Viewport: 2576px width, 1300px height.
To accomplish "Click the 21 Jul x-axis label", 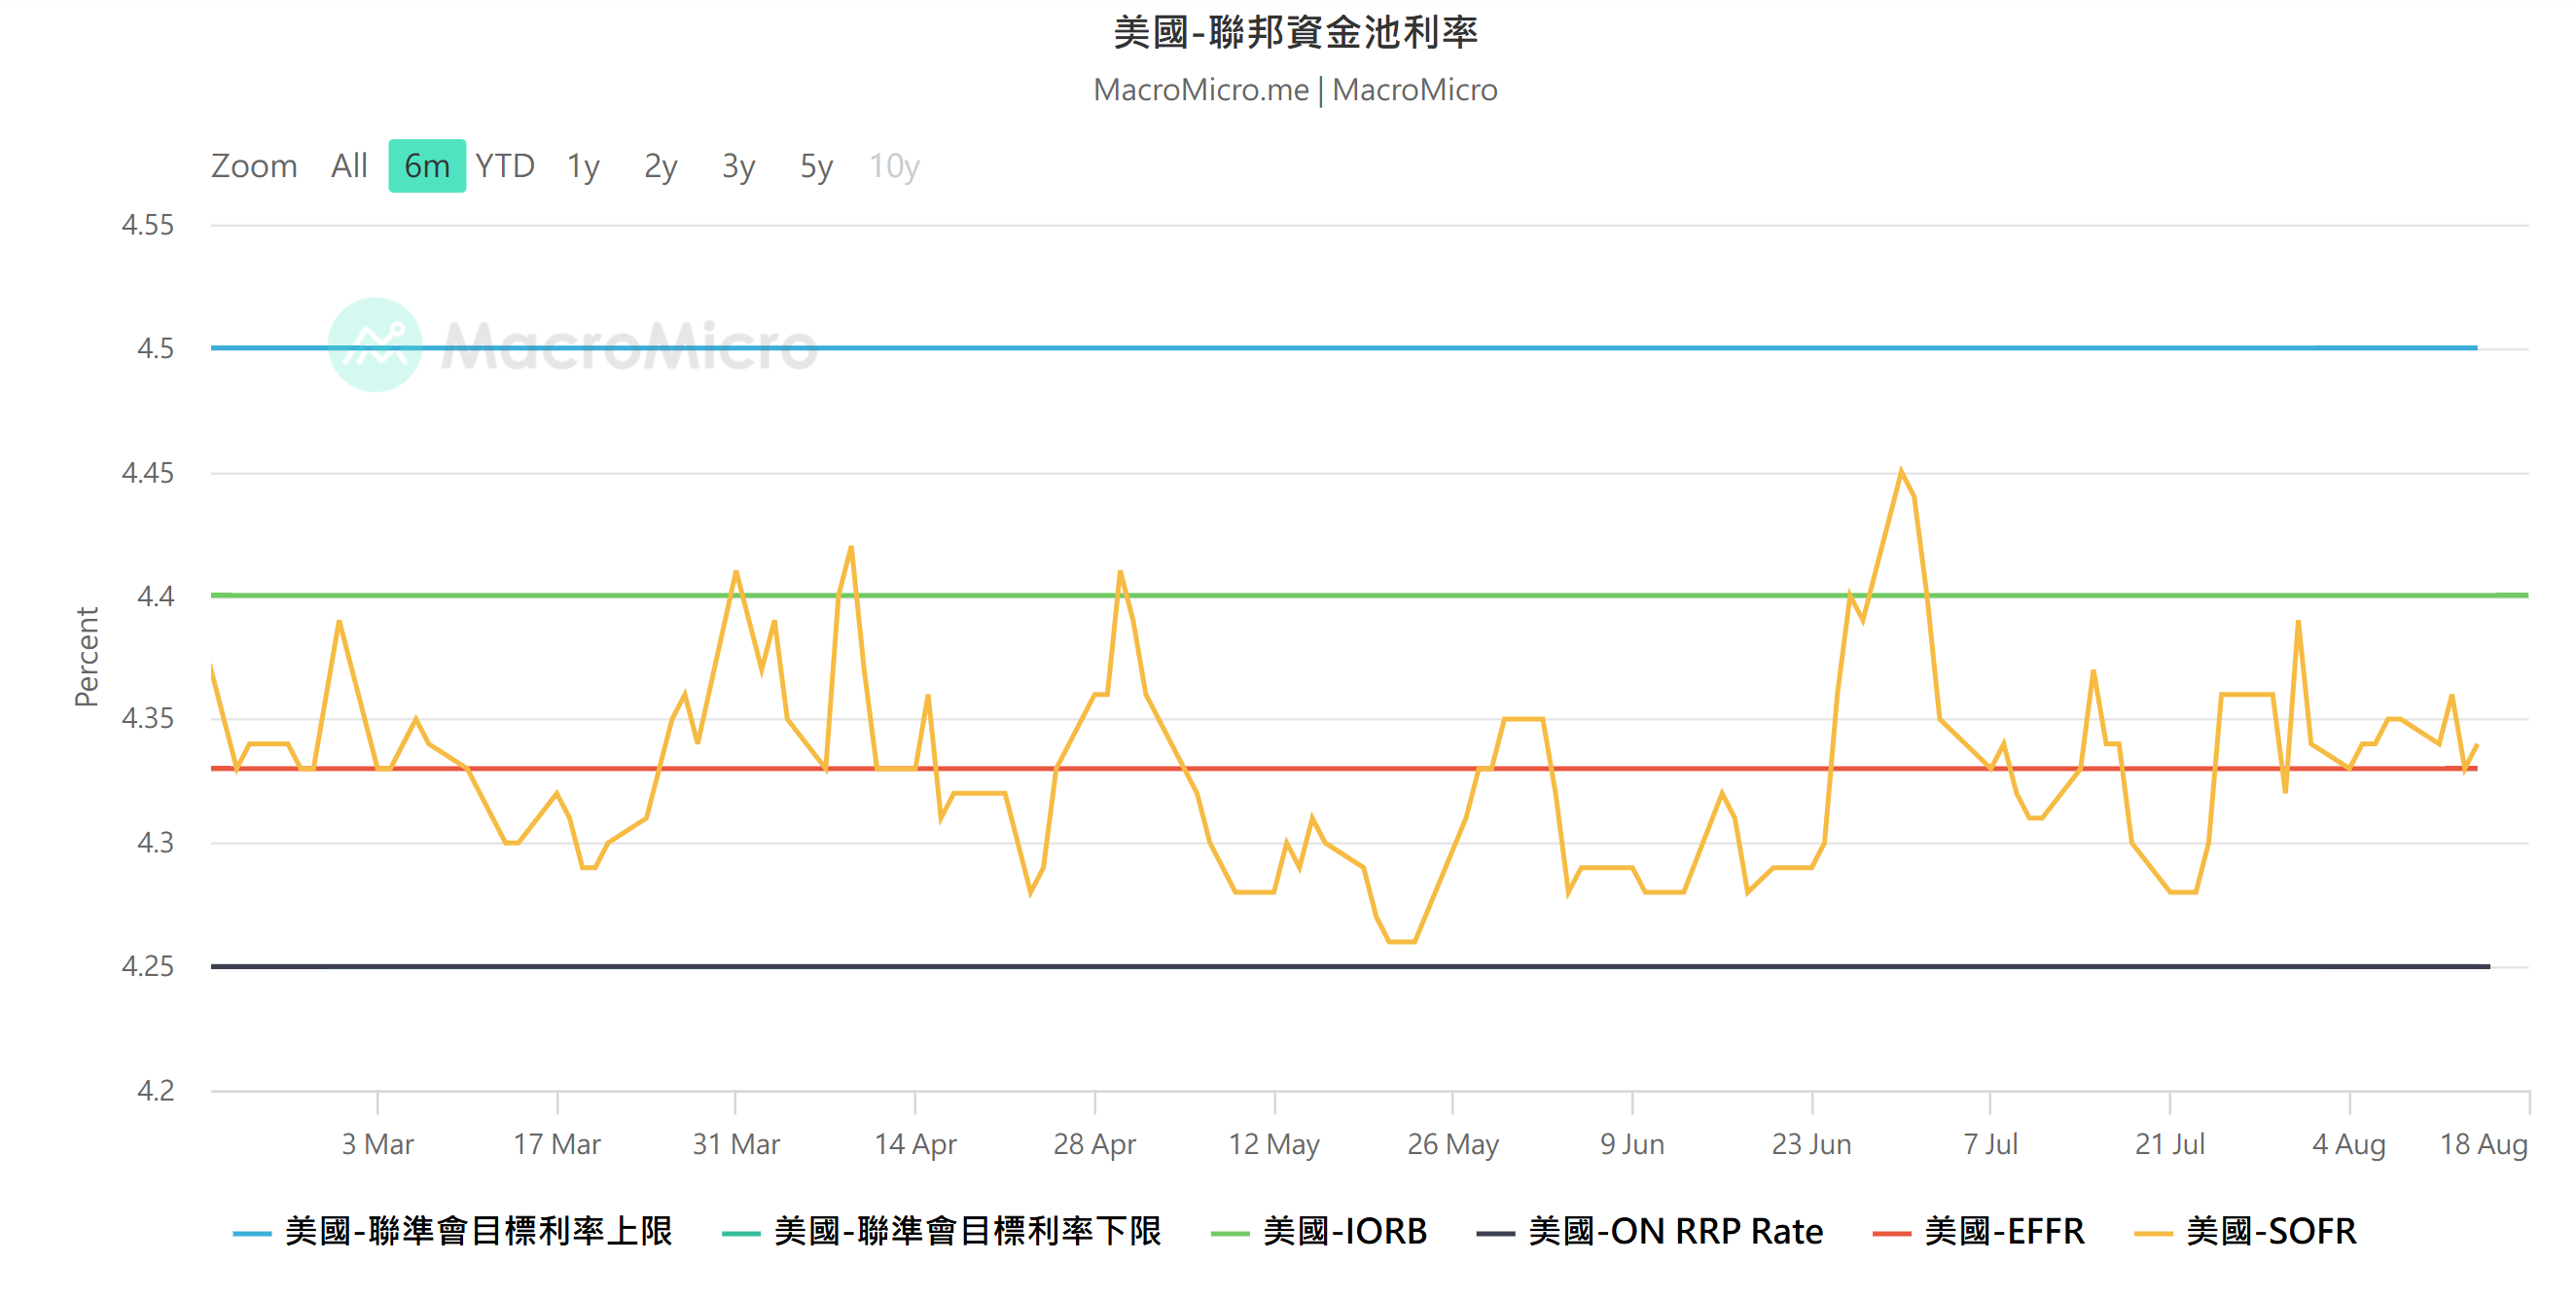I will click(2170, 1144).
